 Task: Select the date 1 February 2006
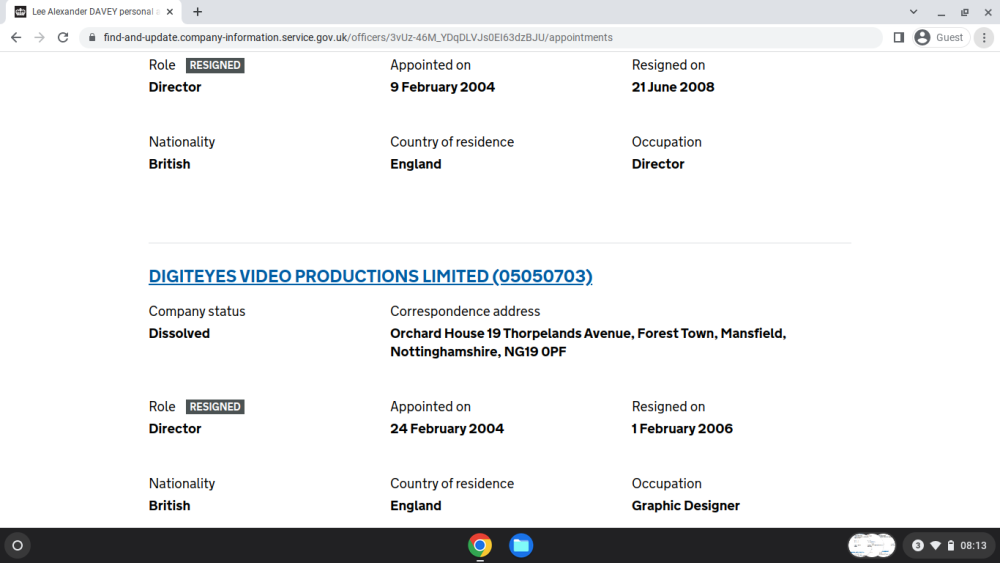pyautogui.click(x=682, y=429)
